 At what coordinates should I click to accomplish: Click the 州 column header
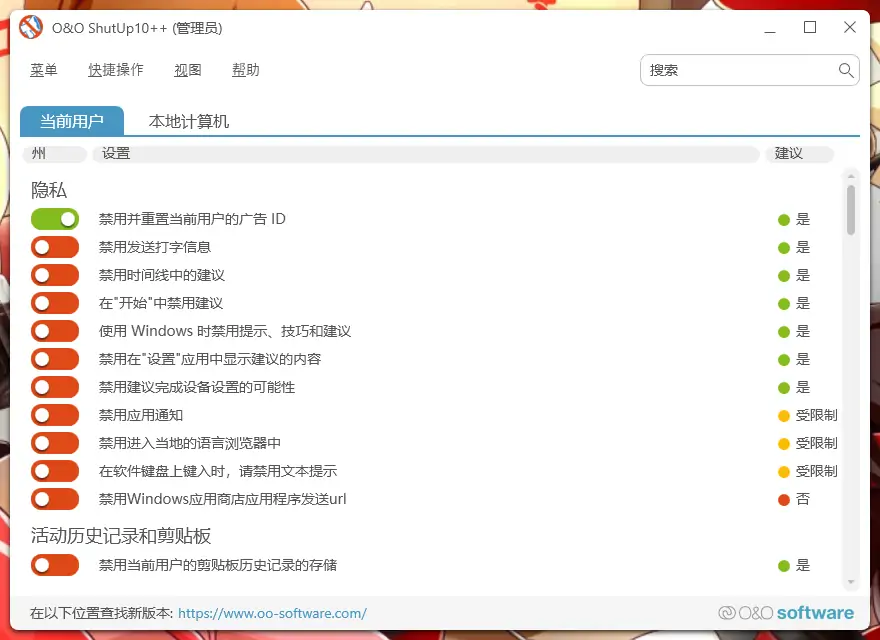pyautogui.click(x=54, y=153)
